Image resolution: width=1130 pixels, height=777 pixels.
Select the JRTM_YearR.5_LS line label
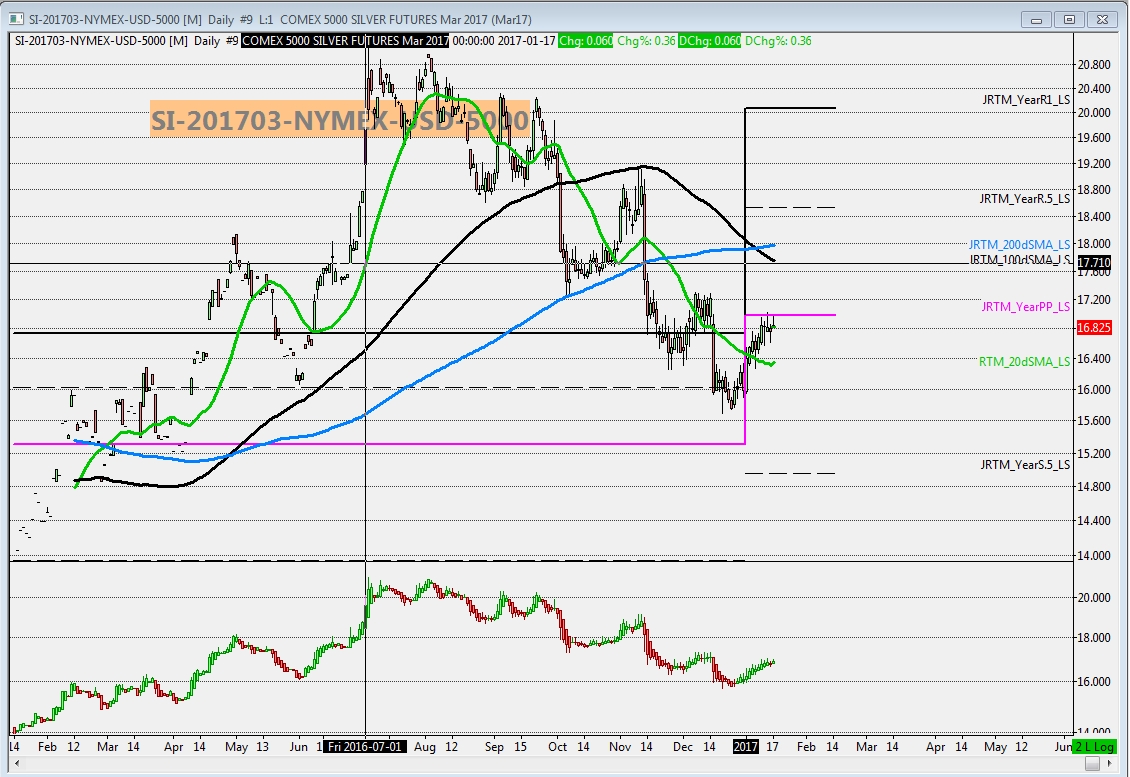pyautogui.click(x=1024, y=198)
